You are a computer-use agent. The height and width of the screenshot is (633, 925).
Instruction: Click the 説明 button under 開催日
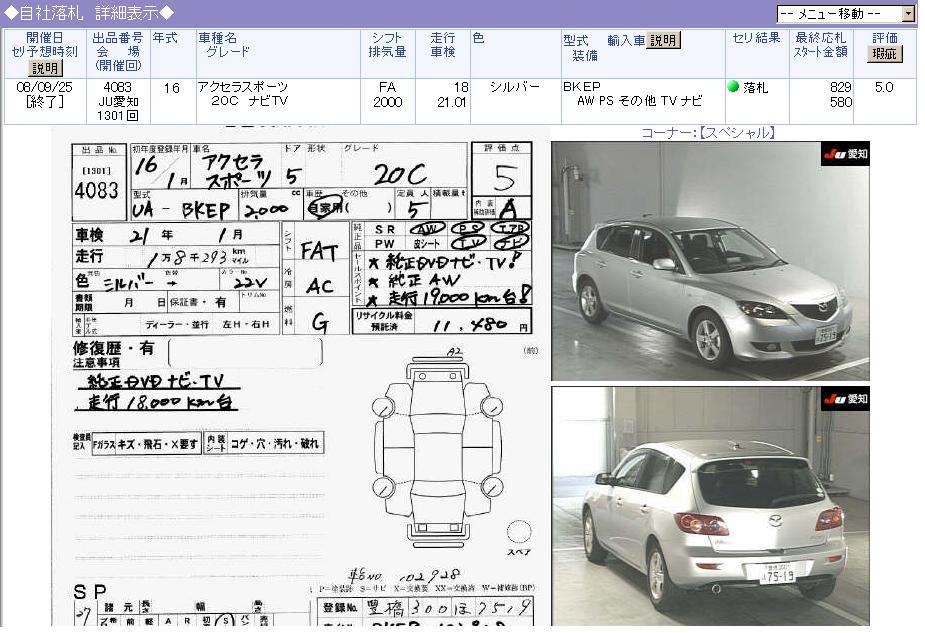pos(45,68)
